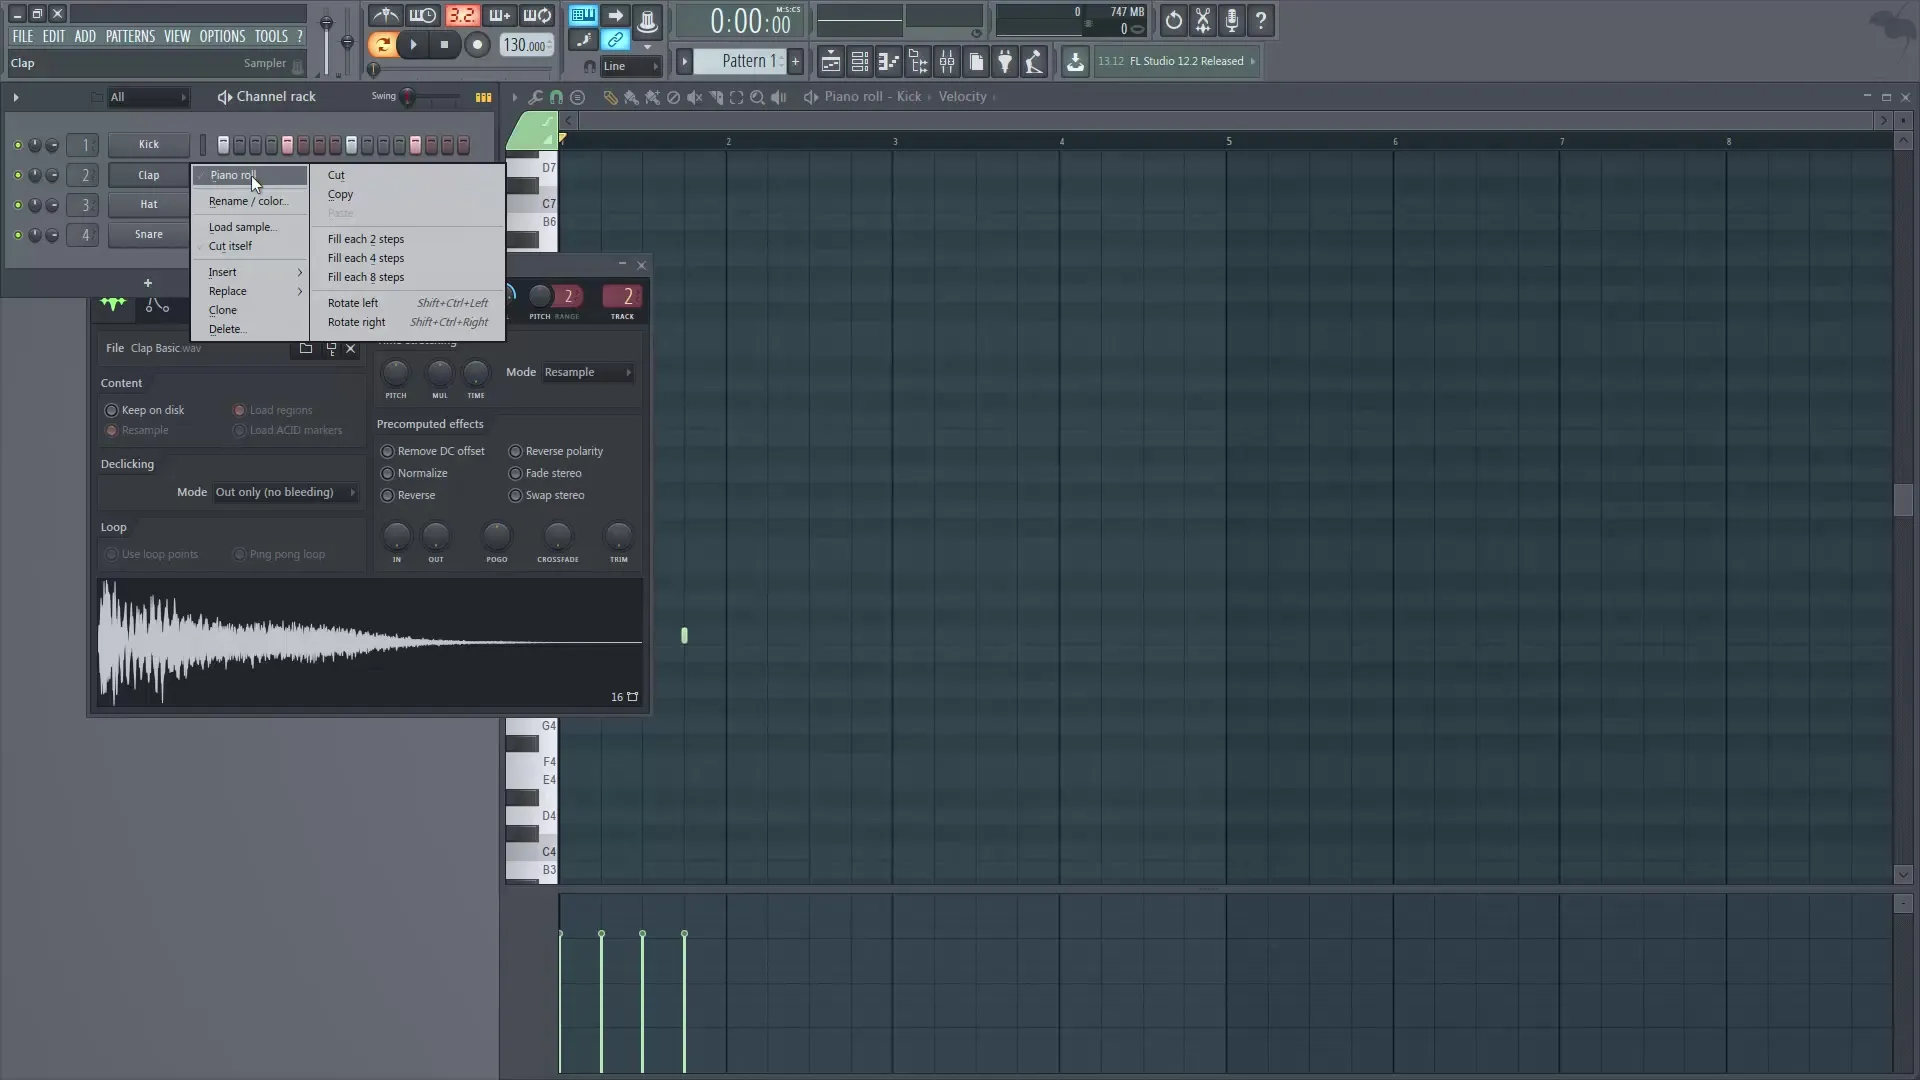Click the plugin picker scissors icon

point(1203,20)
